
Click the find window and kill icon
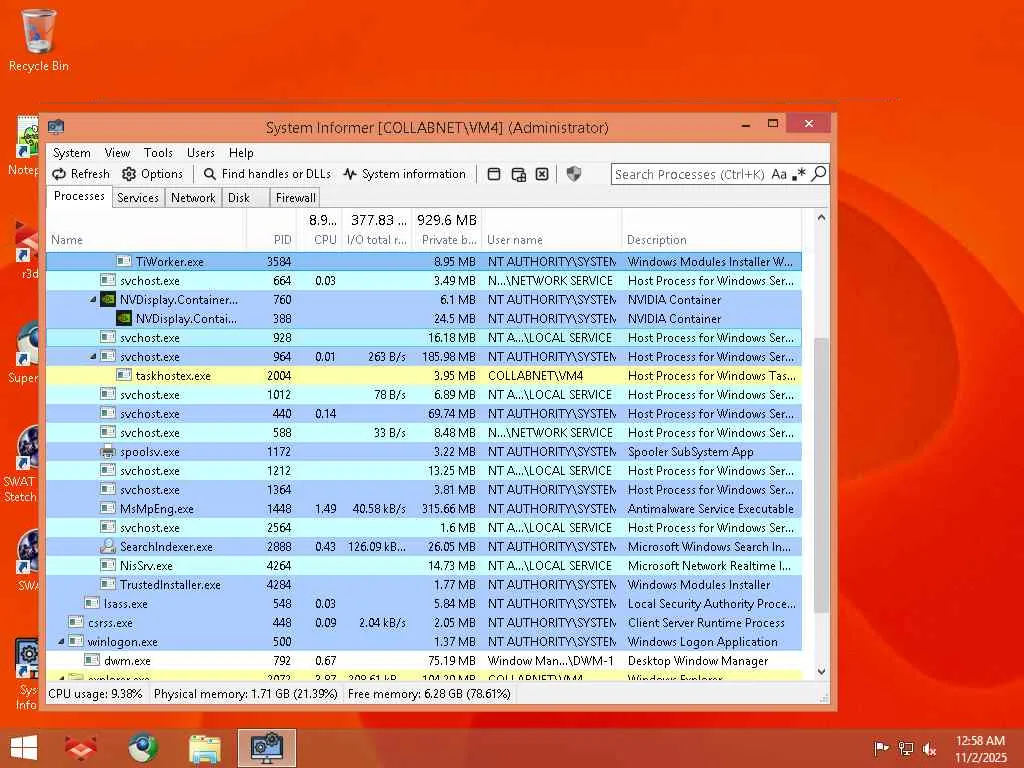coord(542,174)
